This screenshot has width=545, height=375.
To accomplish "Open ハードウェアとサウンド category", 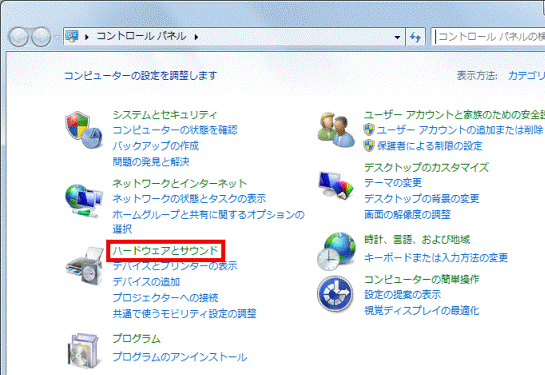I will coord(165,250).
